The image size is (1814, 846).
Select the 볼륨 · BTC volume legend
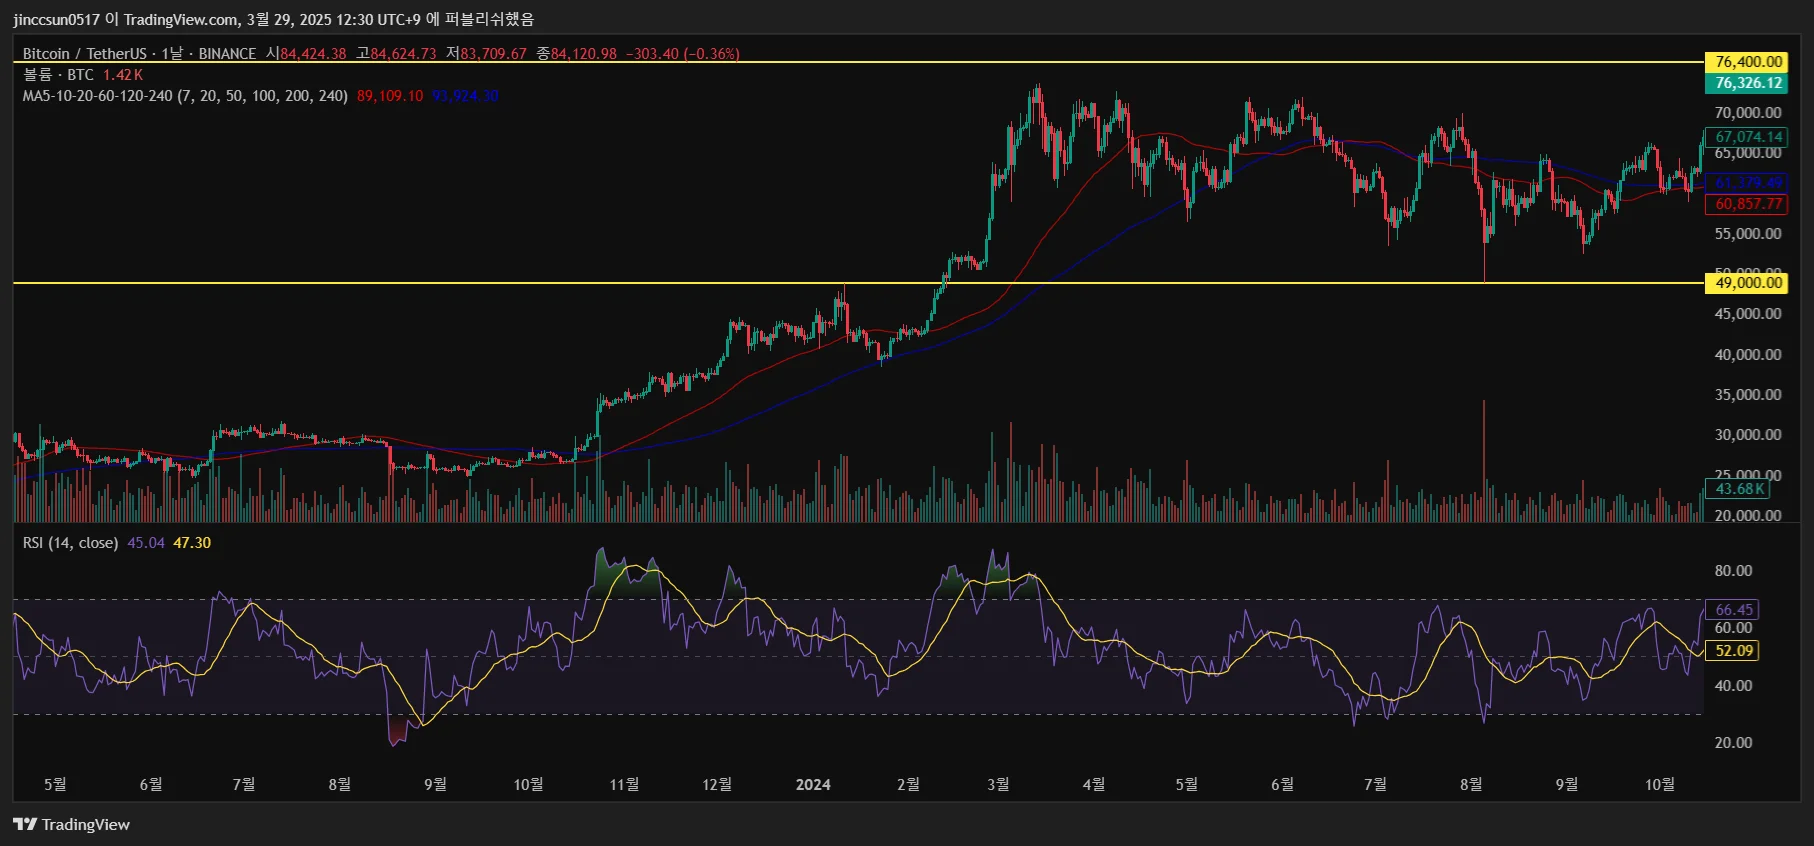click(x=58, y=75)
